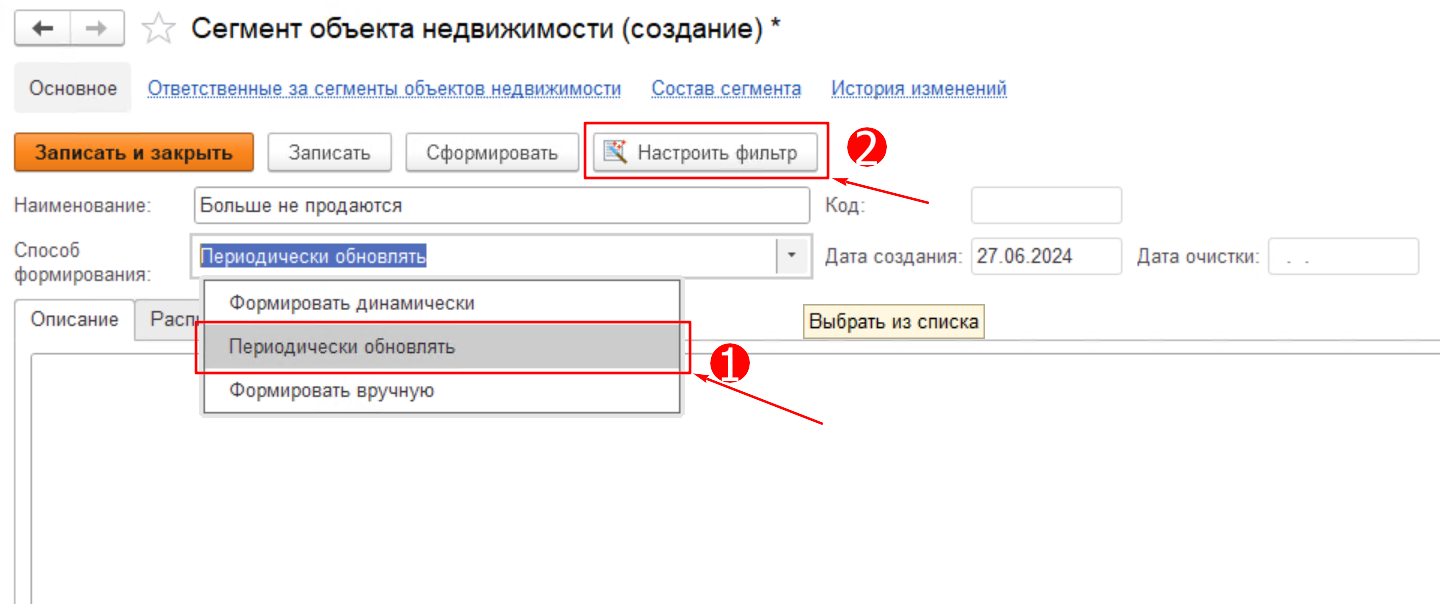Pick the Формировать вручную option
The width and height of the screenshot is (1440, 604).
[x=331, y=390]
